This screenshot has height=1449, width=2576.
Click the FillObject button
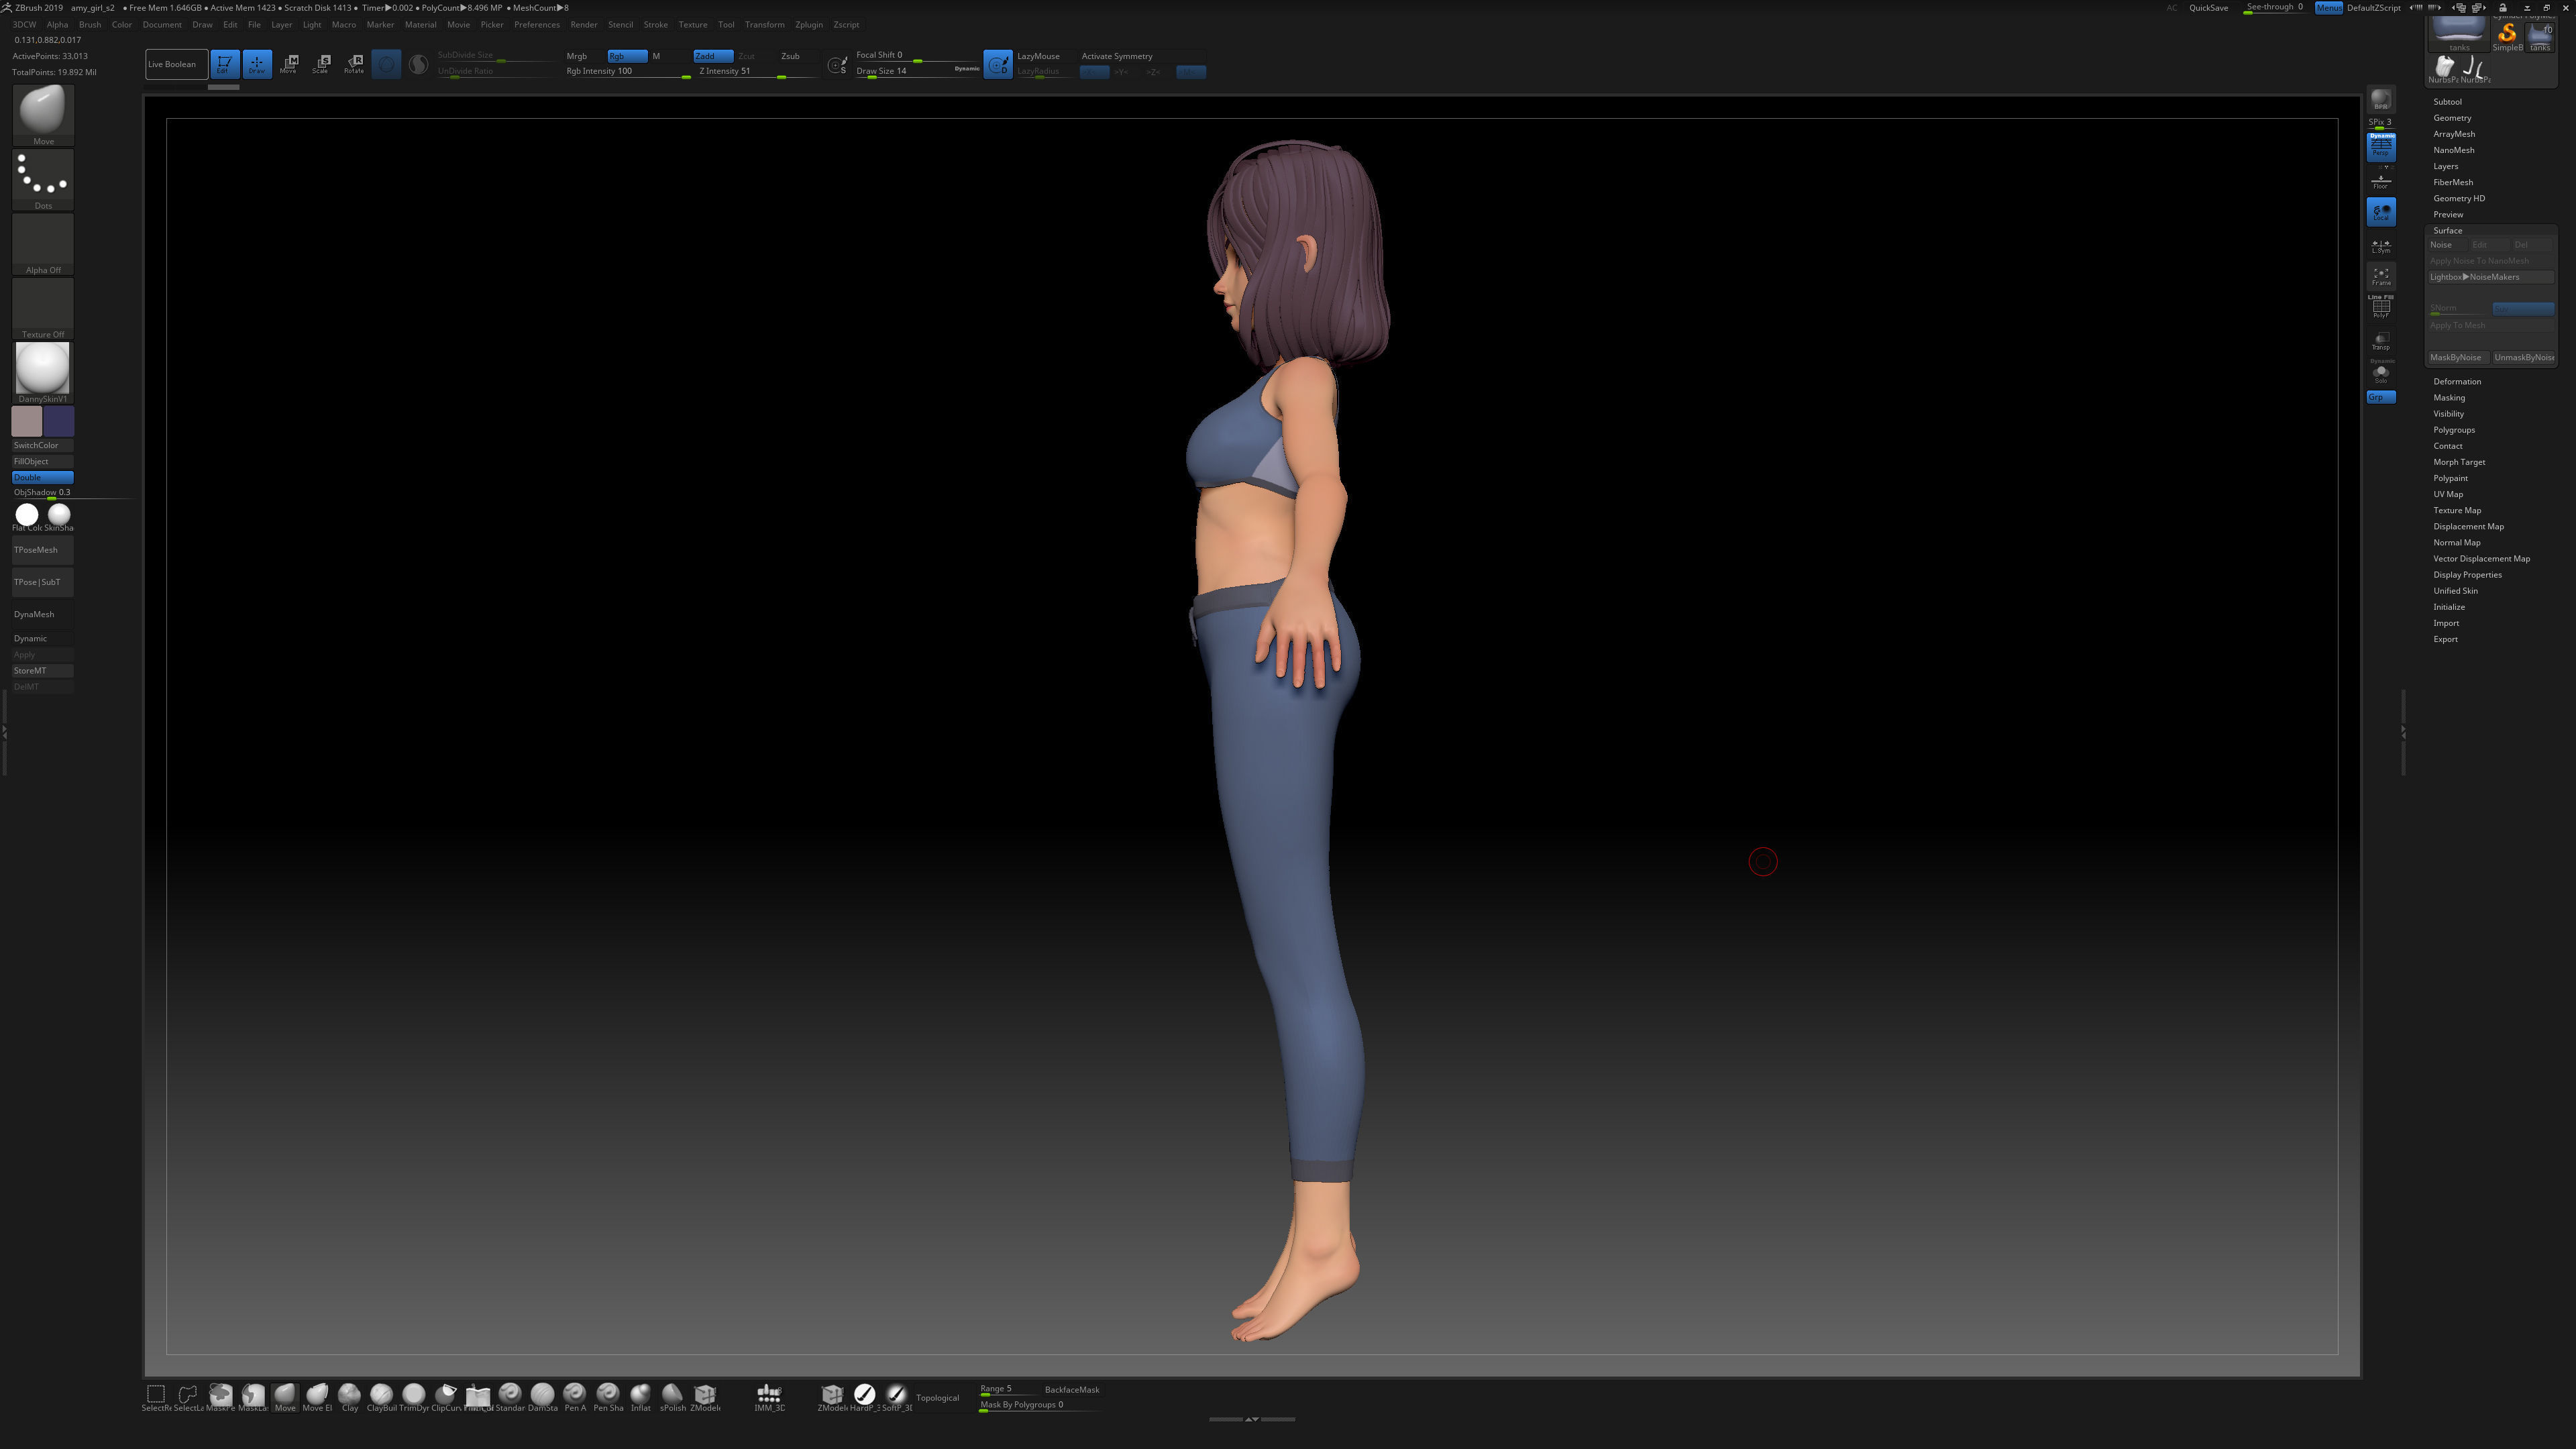point(42,461)
